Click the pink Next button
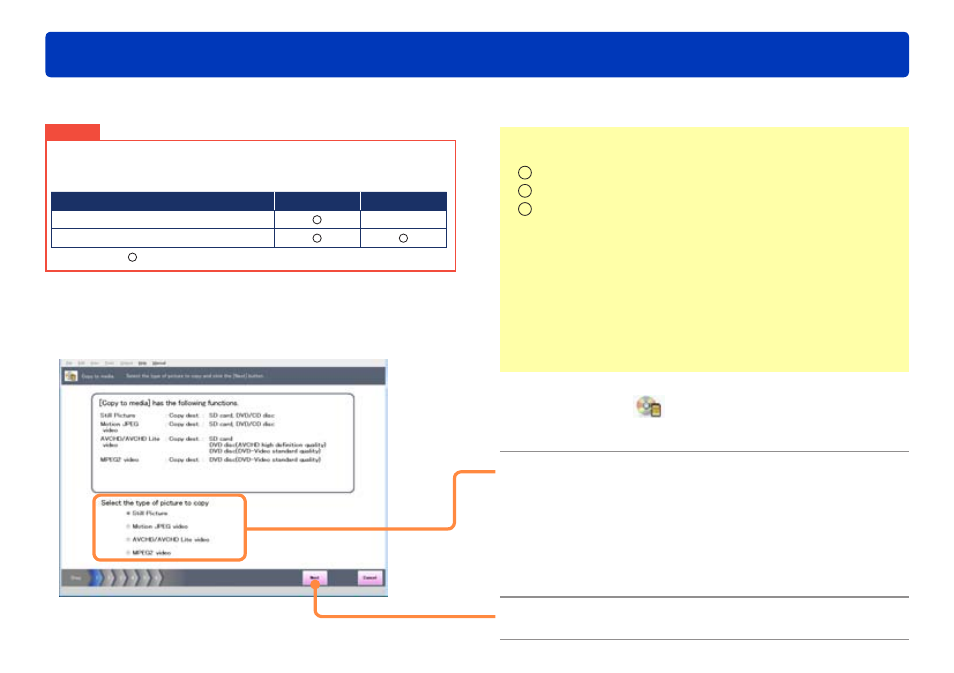Screen dimensions: 954x673 pyautogui.click(x=315, y=577)
